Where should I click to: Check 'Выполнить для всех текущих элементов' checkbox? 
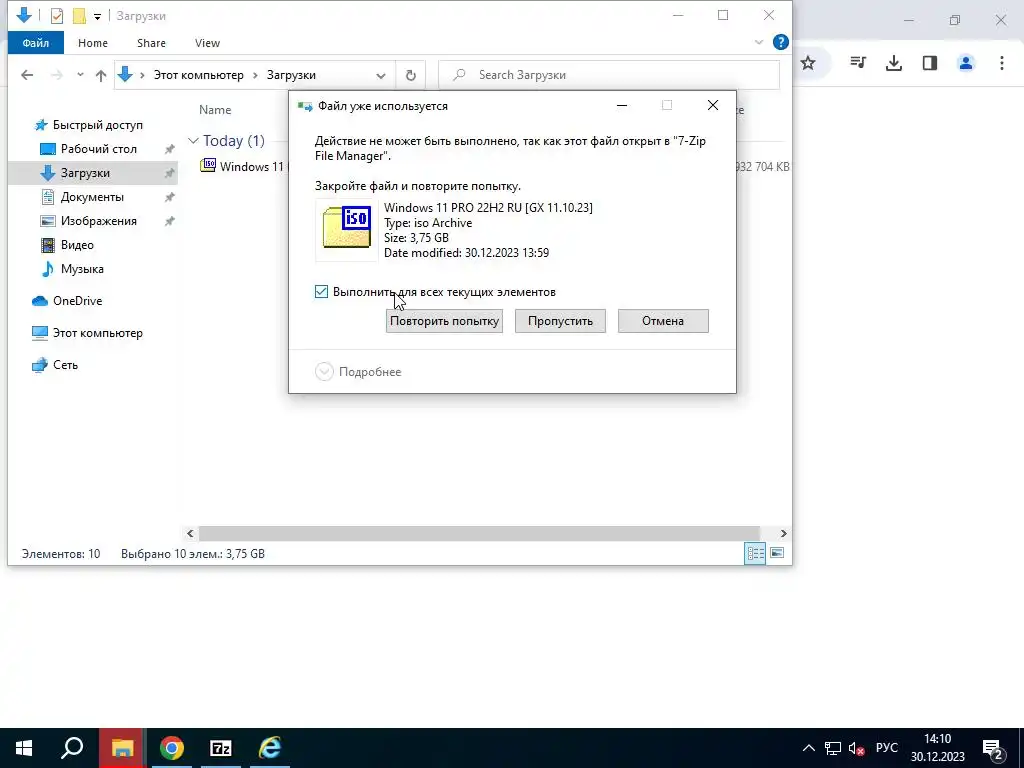(x=321, y=292)
